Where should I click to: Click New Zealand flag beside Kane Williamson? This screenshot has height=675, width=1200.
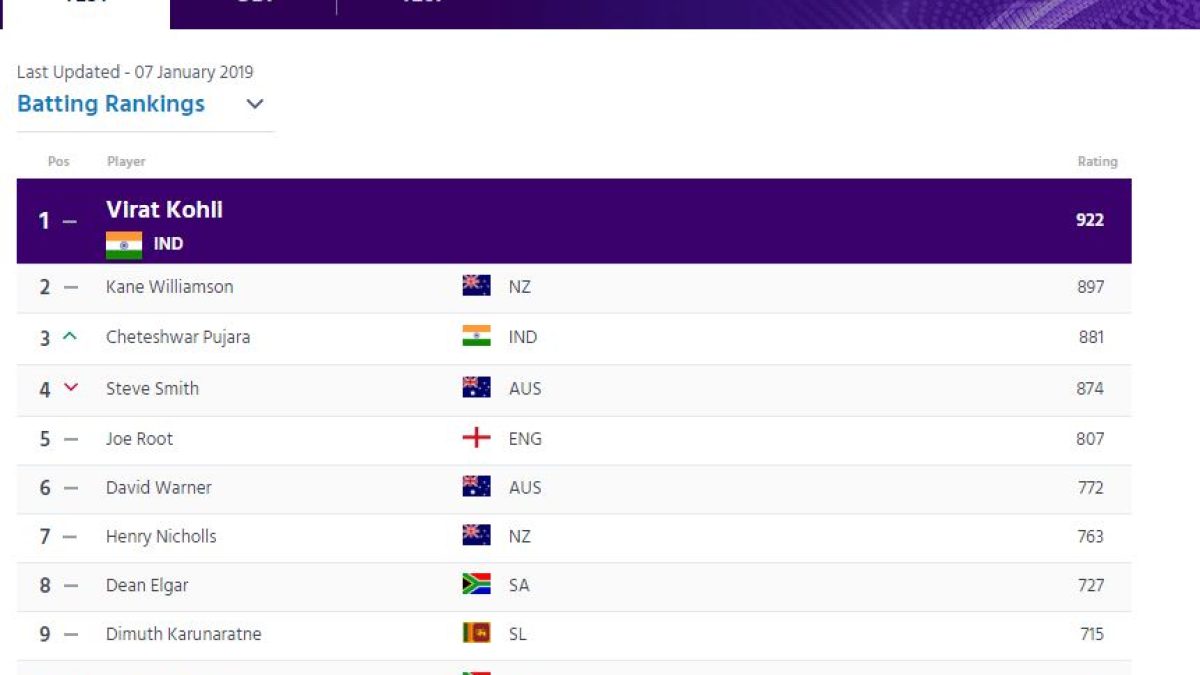[476, 286]
